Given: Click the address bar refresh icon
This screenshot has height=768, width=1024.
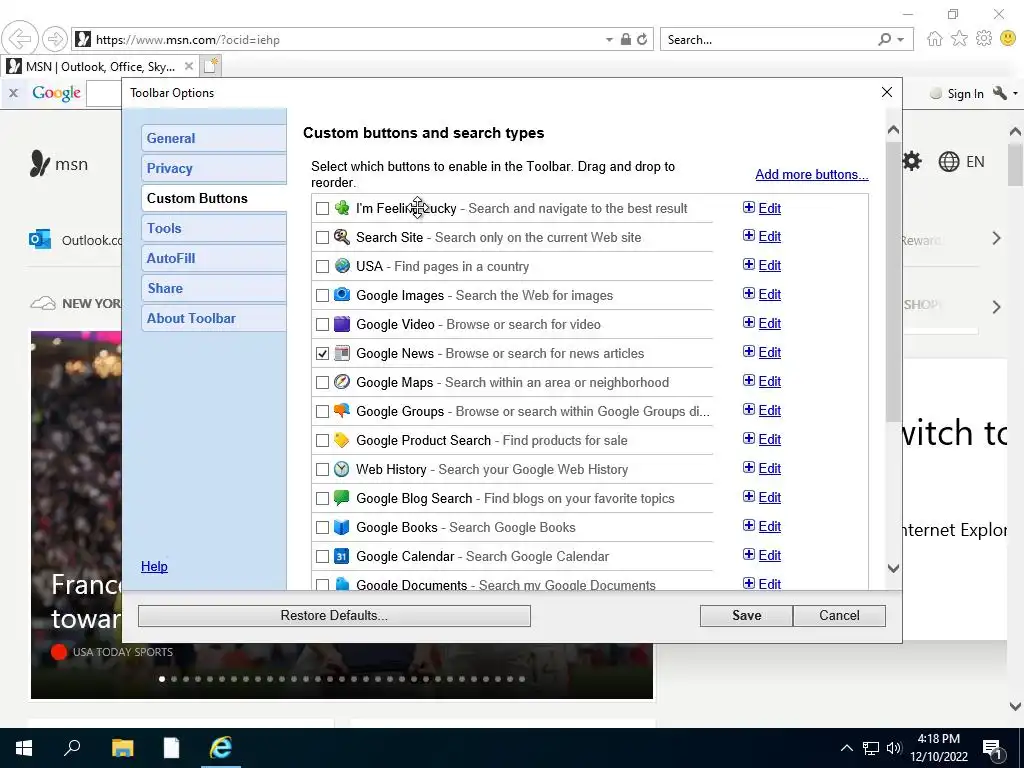Looking at the screenshot, I should pyautogui.click(x=642, y=40).
